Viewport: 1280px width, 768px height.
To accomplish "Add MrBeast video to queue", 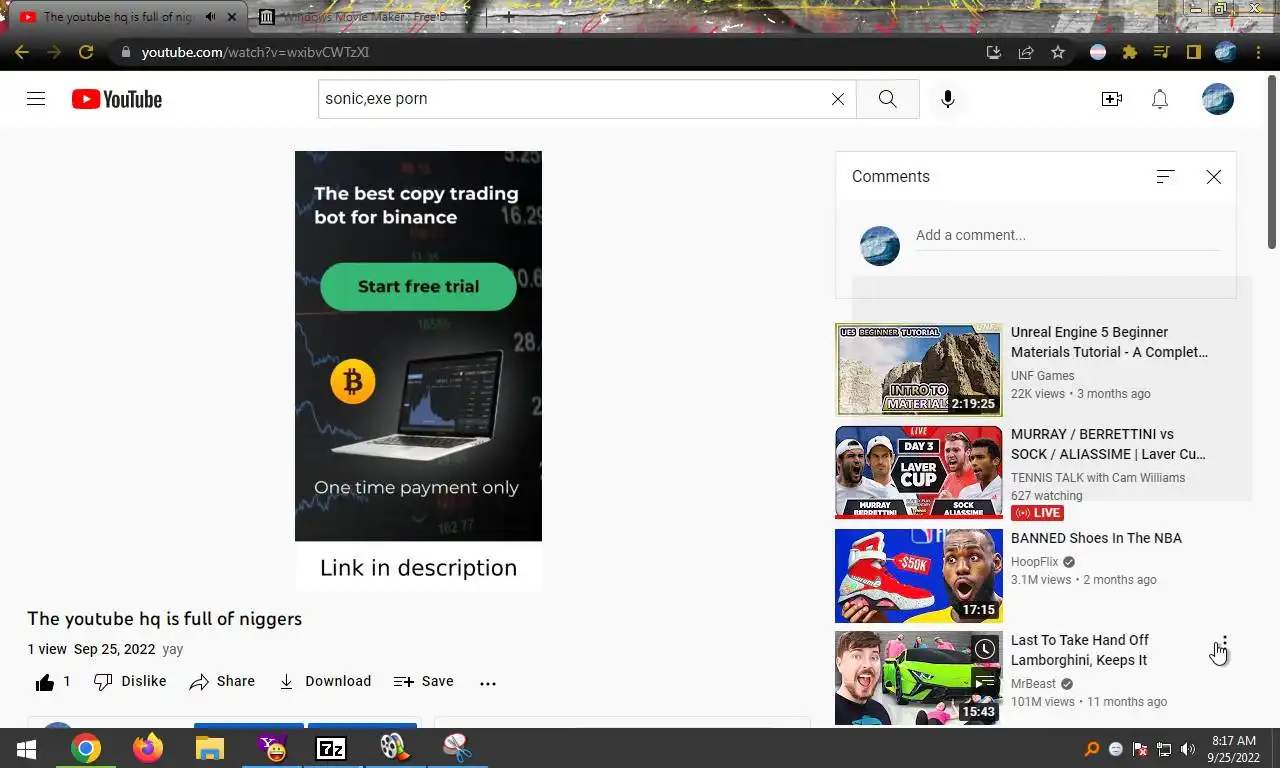I will click(985, 683).
